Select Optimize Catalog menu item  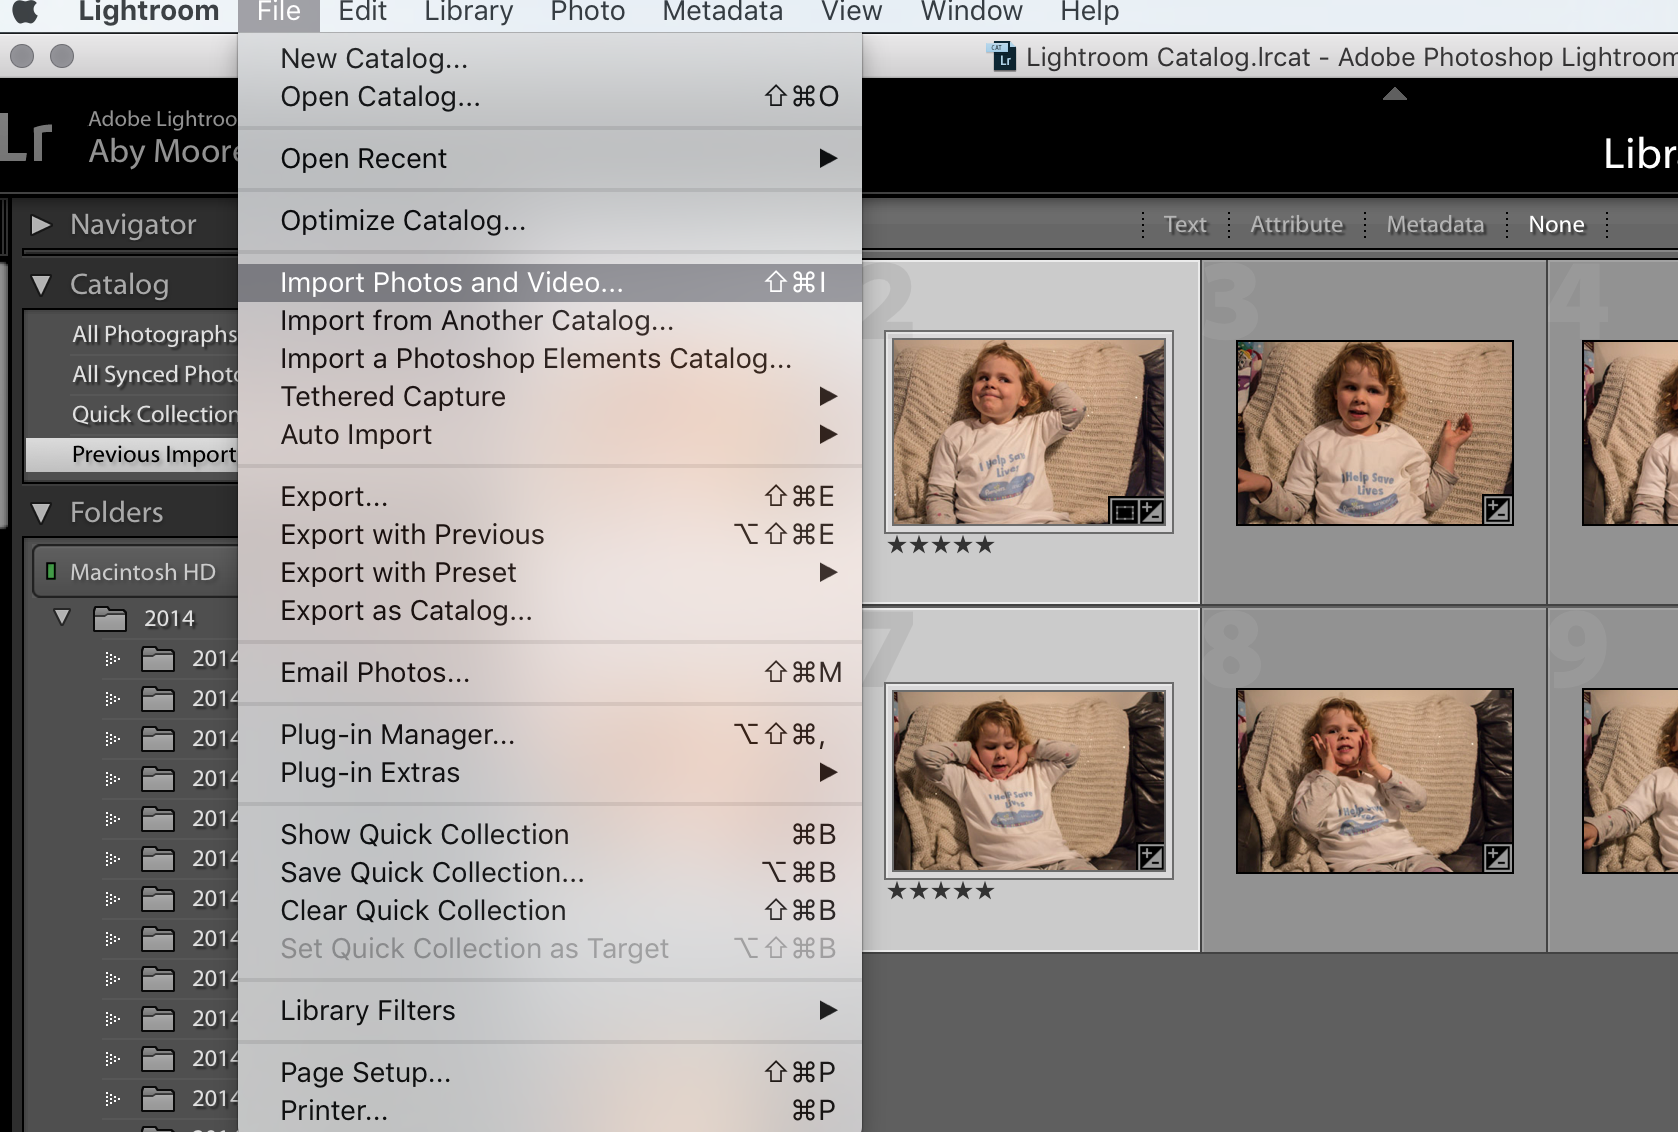(x=550, y=221)
